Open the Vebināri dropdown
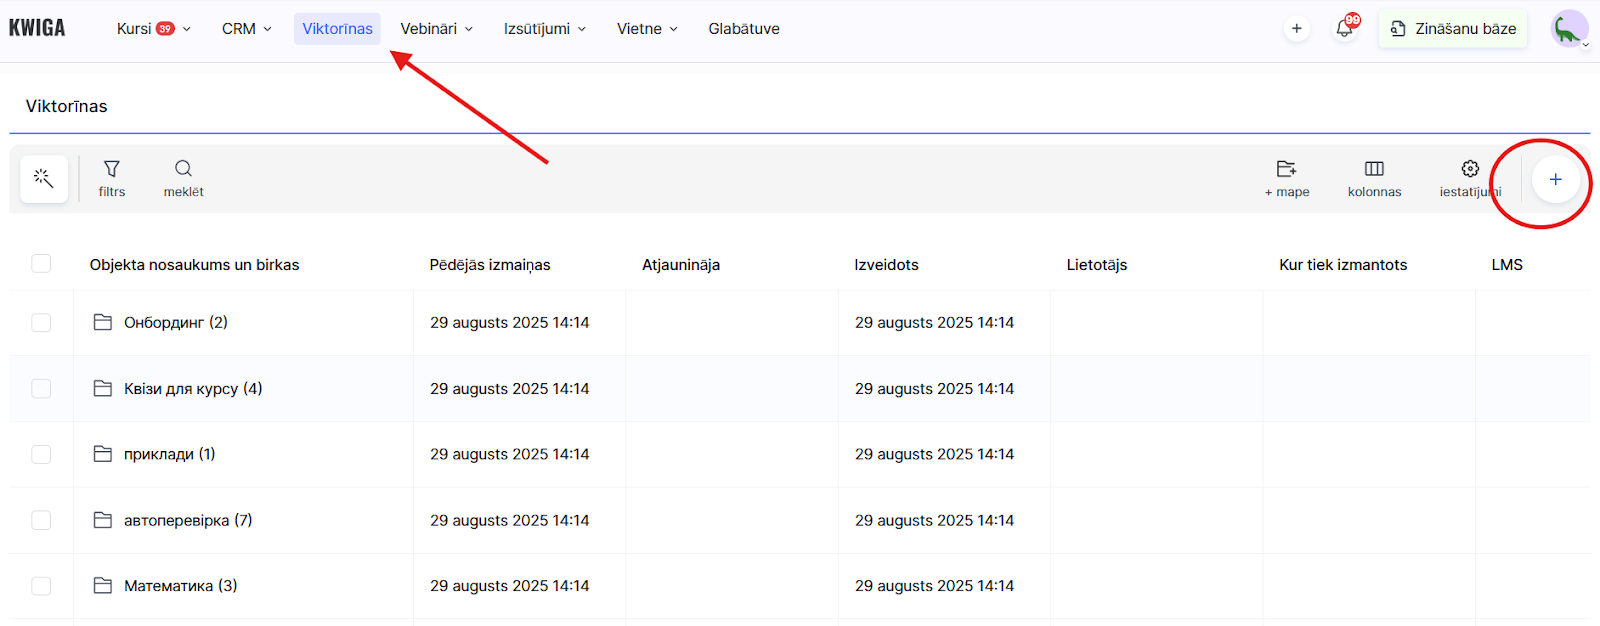Image resolution: width=1600 pixels, height=626 pixels. click(436, 29)
